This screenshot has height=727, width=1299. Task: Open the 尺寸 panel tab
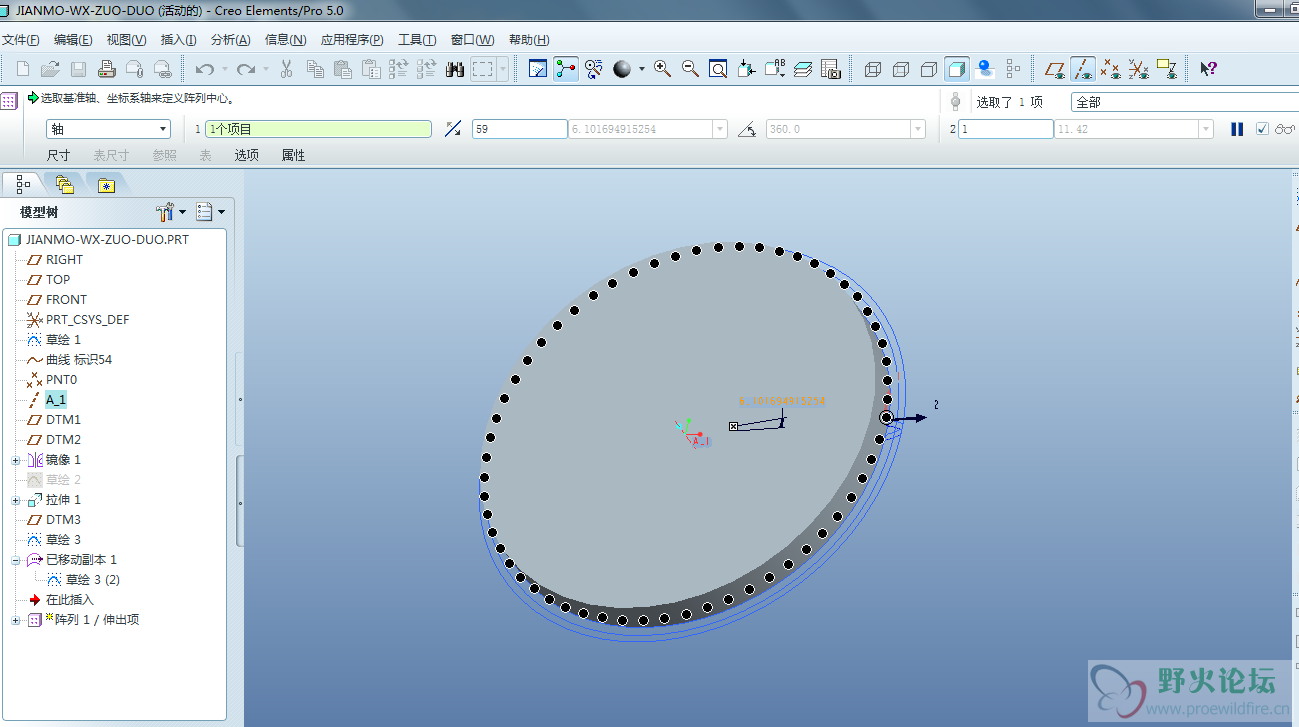58,155
